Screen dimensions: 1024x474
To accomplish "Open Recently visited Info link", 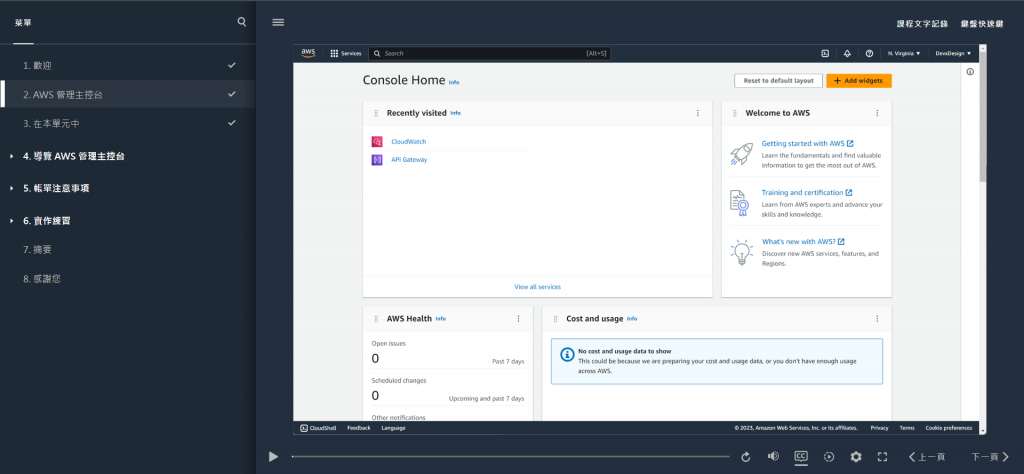I will (455, 113).
